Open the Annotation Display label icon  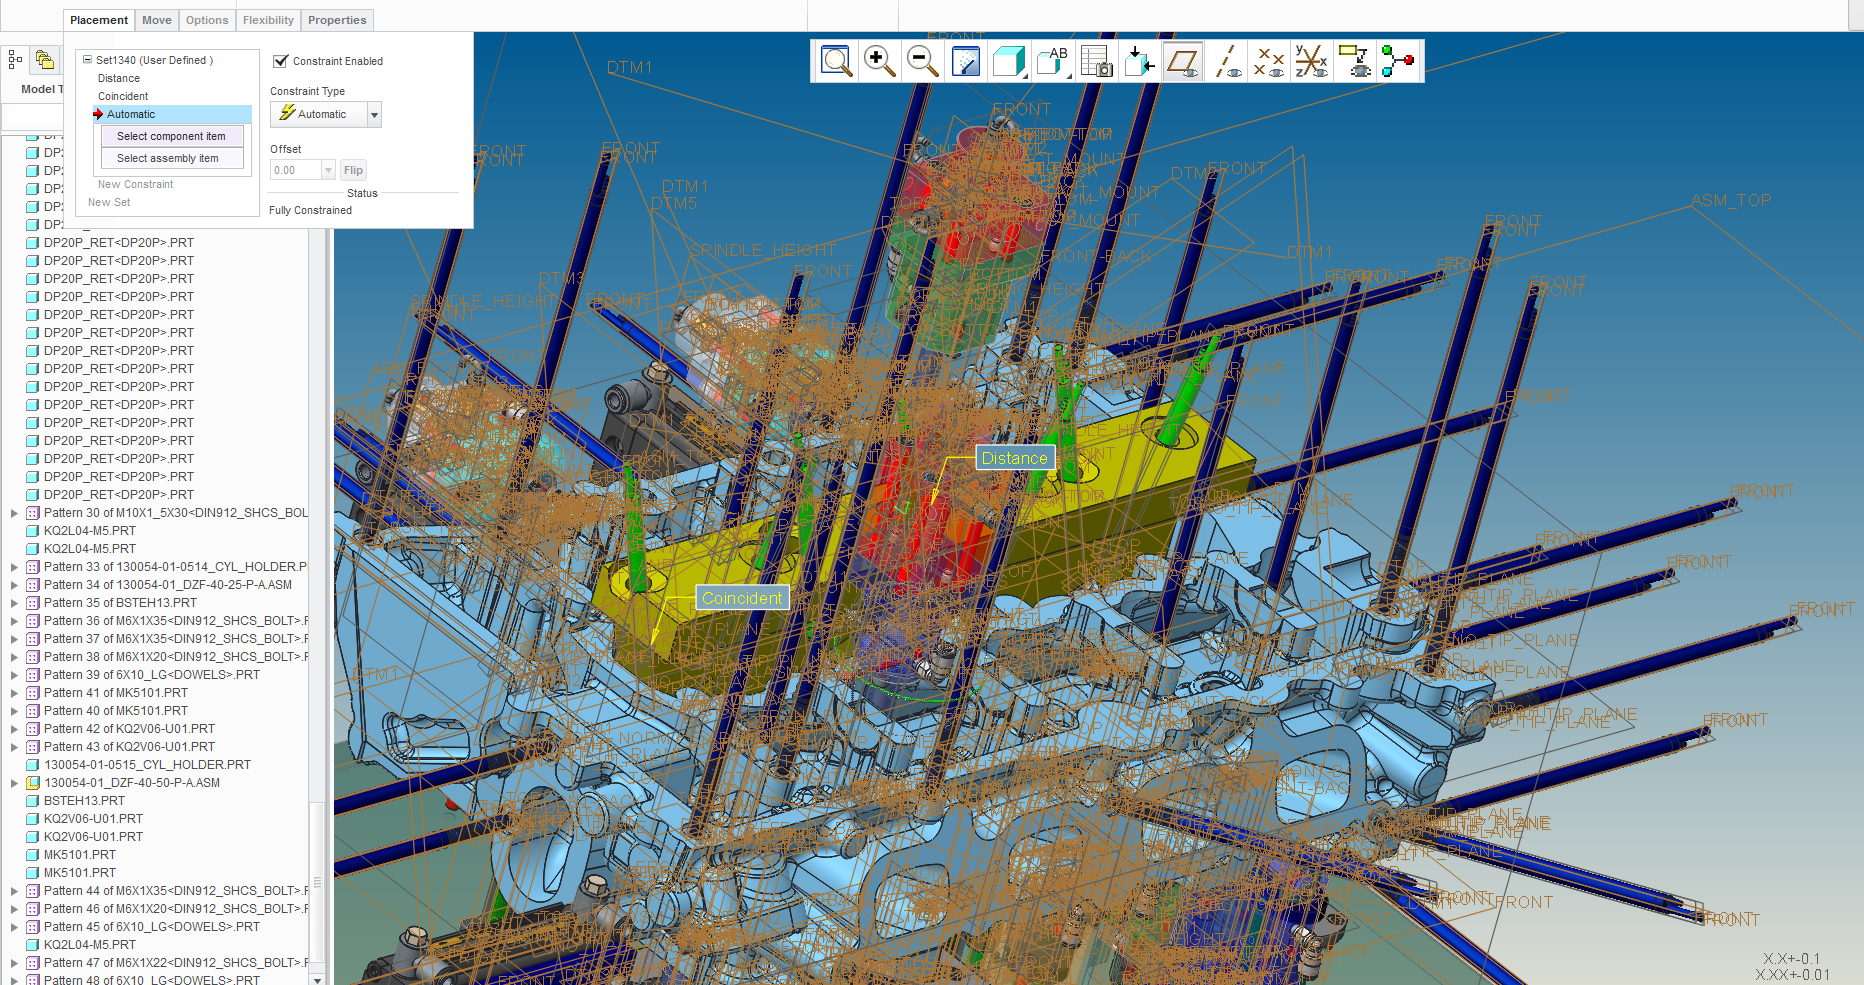[x=1354, y=61]
